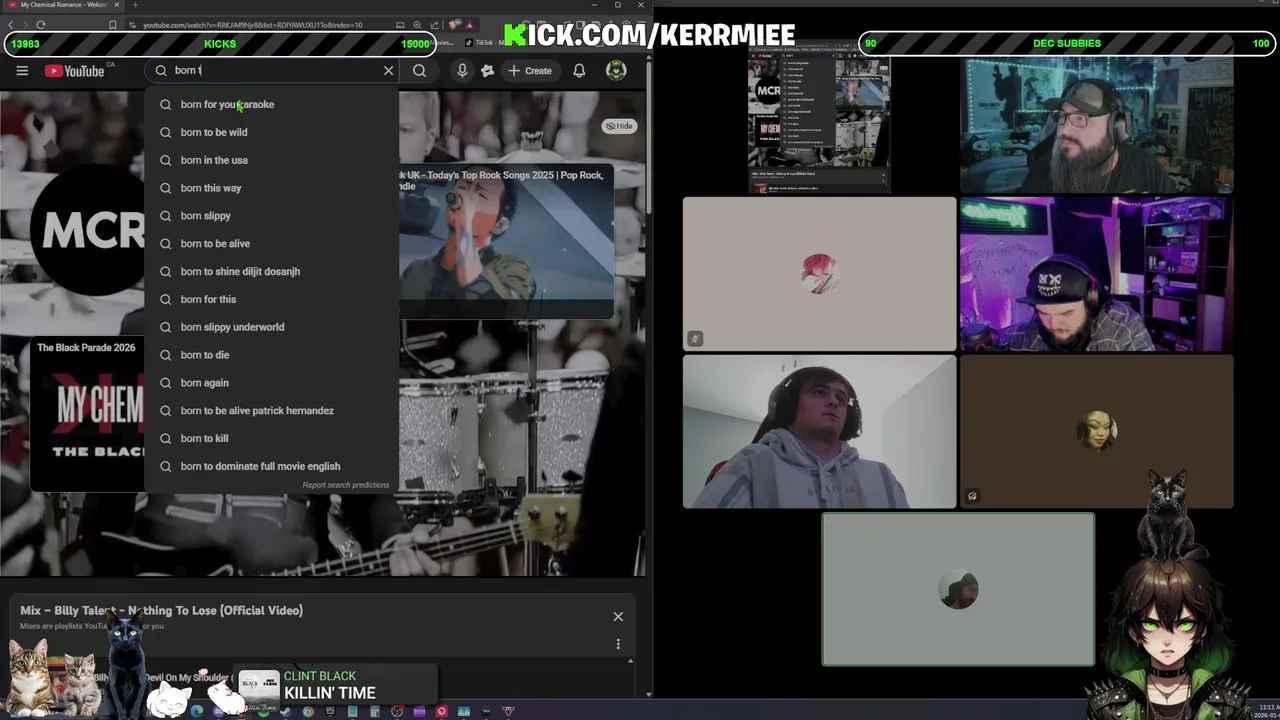Reload the page with the refresh icon

coord(41,25)
